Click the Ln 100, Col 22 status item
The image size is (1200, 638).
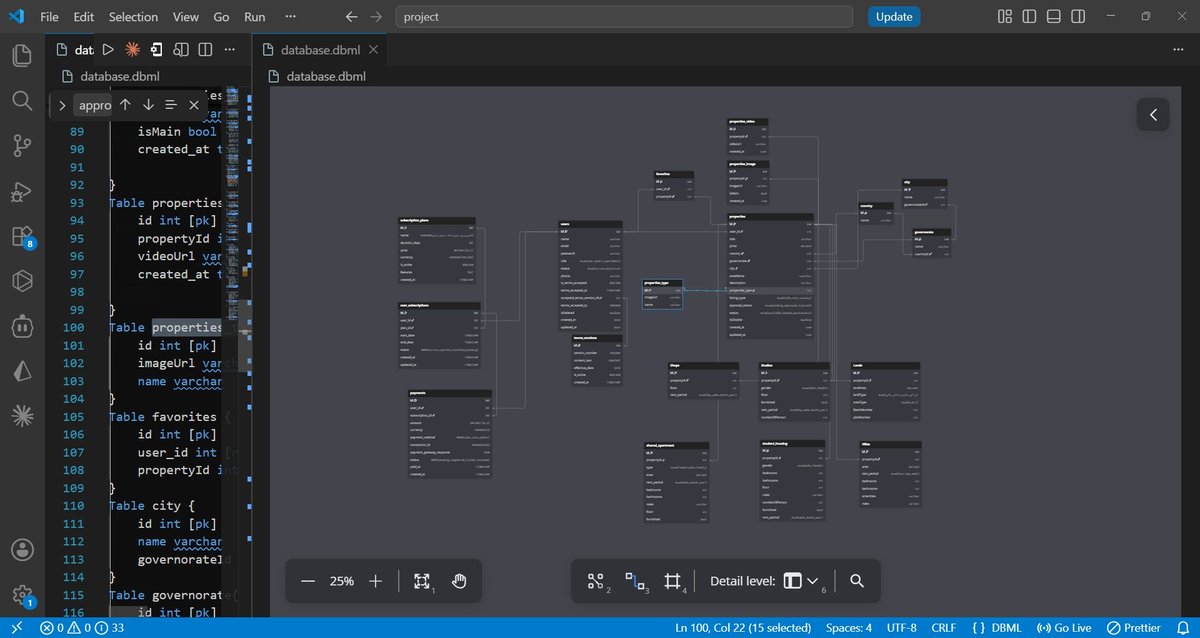pyautogui.click(x=744, y=628)
